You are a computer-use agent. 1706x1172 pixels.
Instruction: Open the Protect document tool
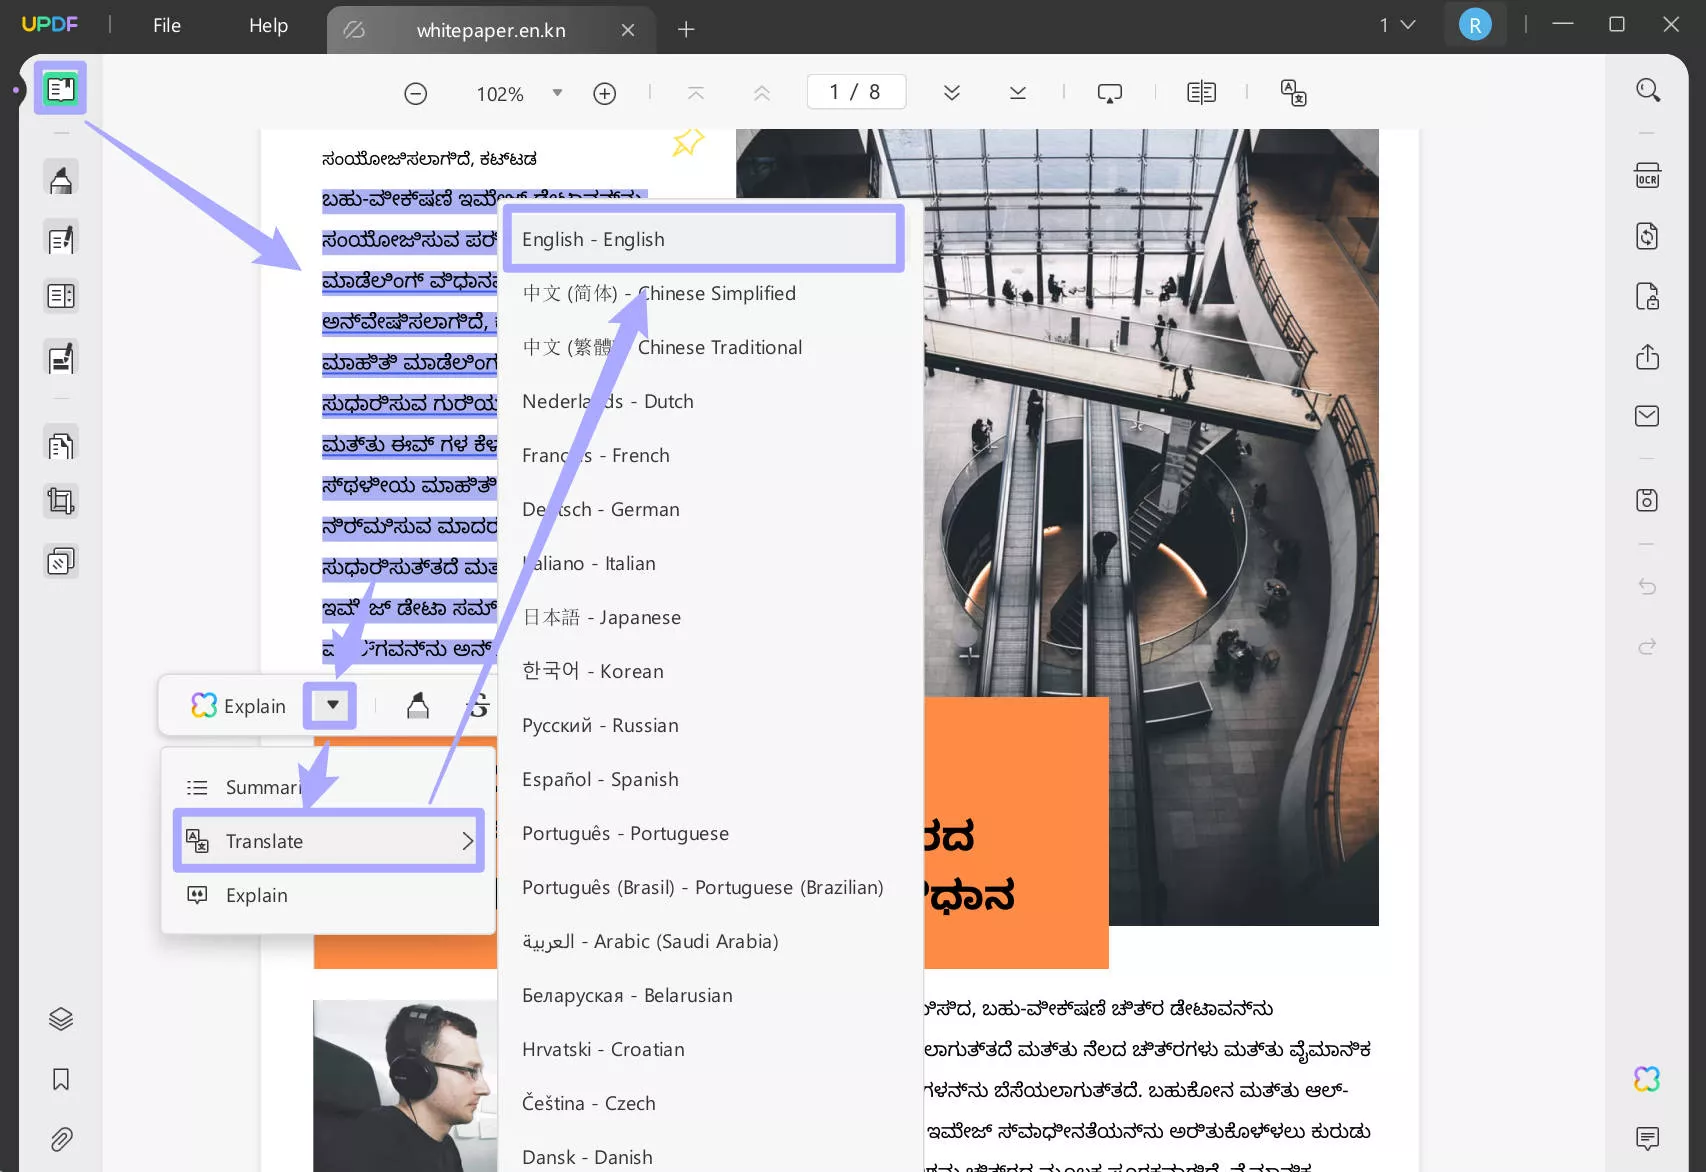click(1647, 297)
